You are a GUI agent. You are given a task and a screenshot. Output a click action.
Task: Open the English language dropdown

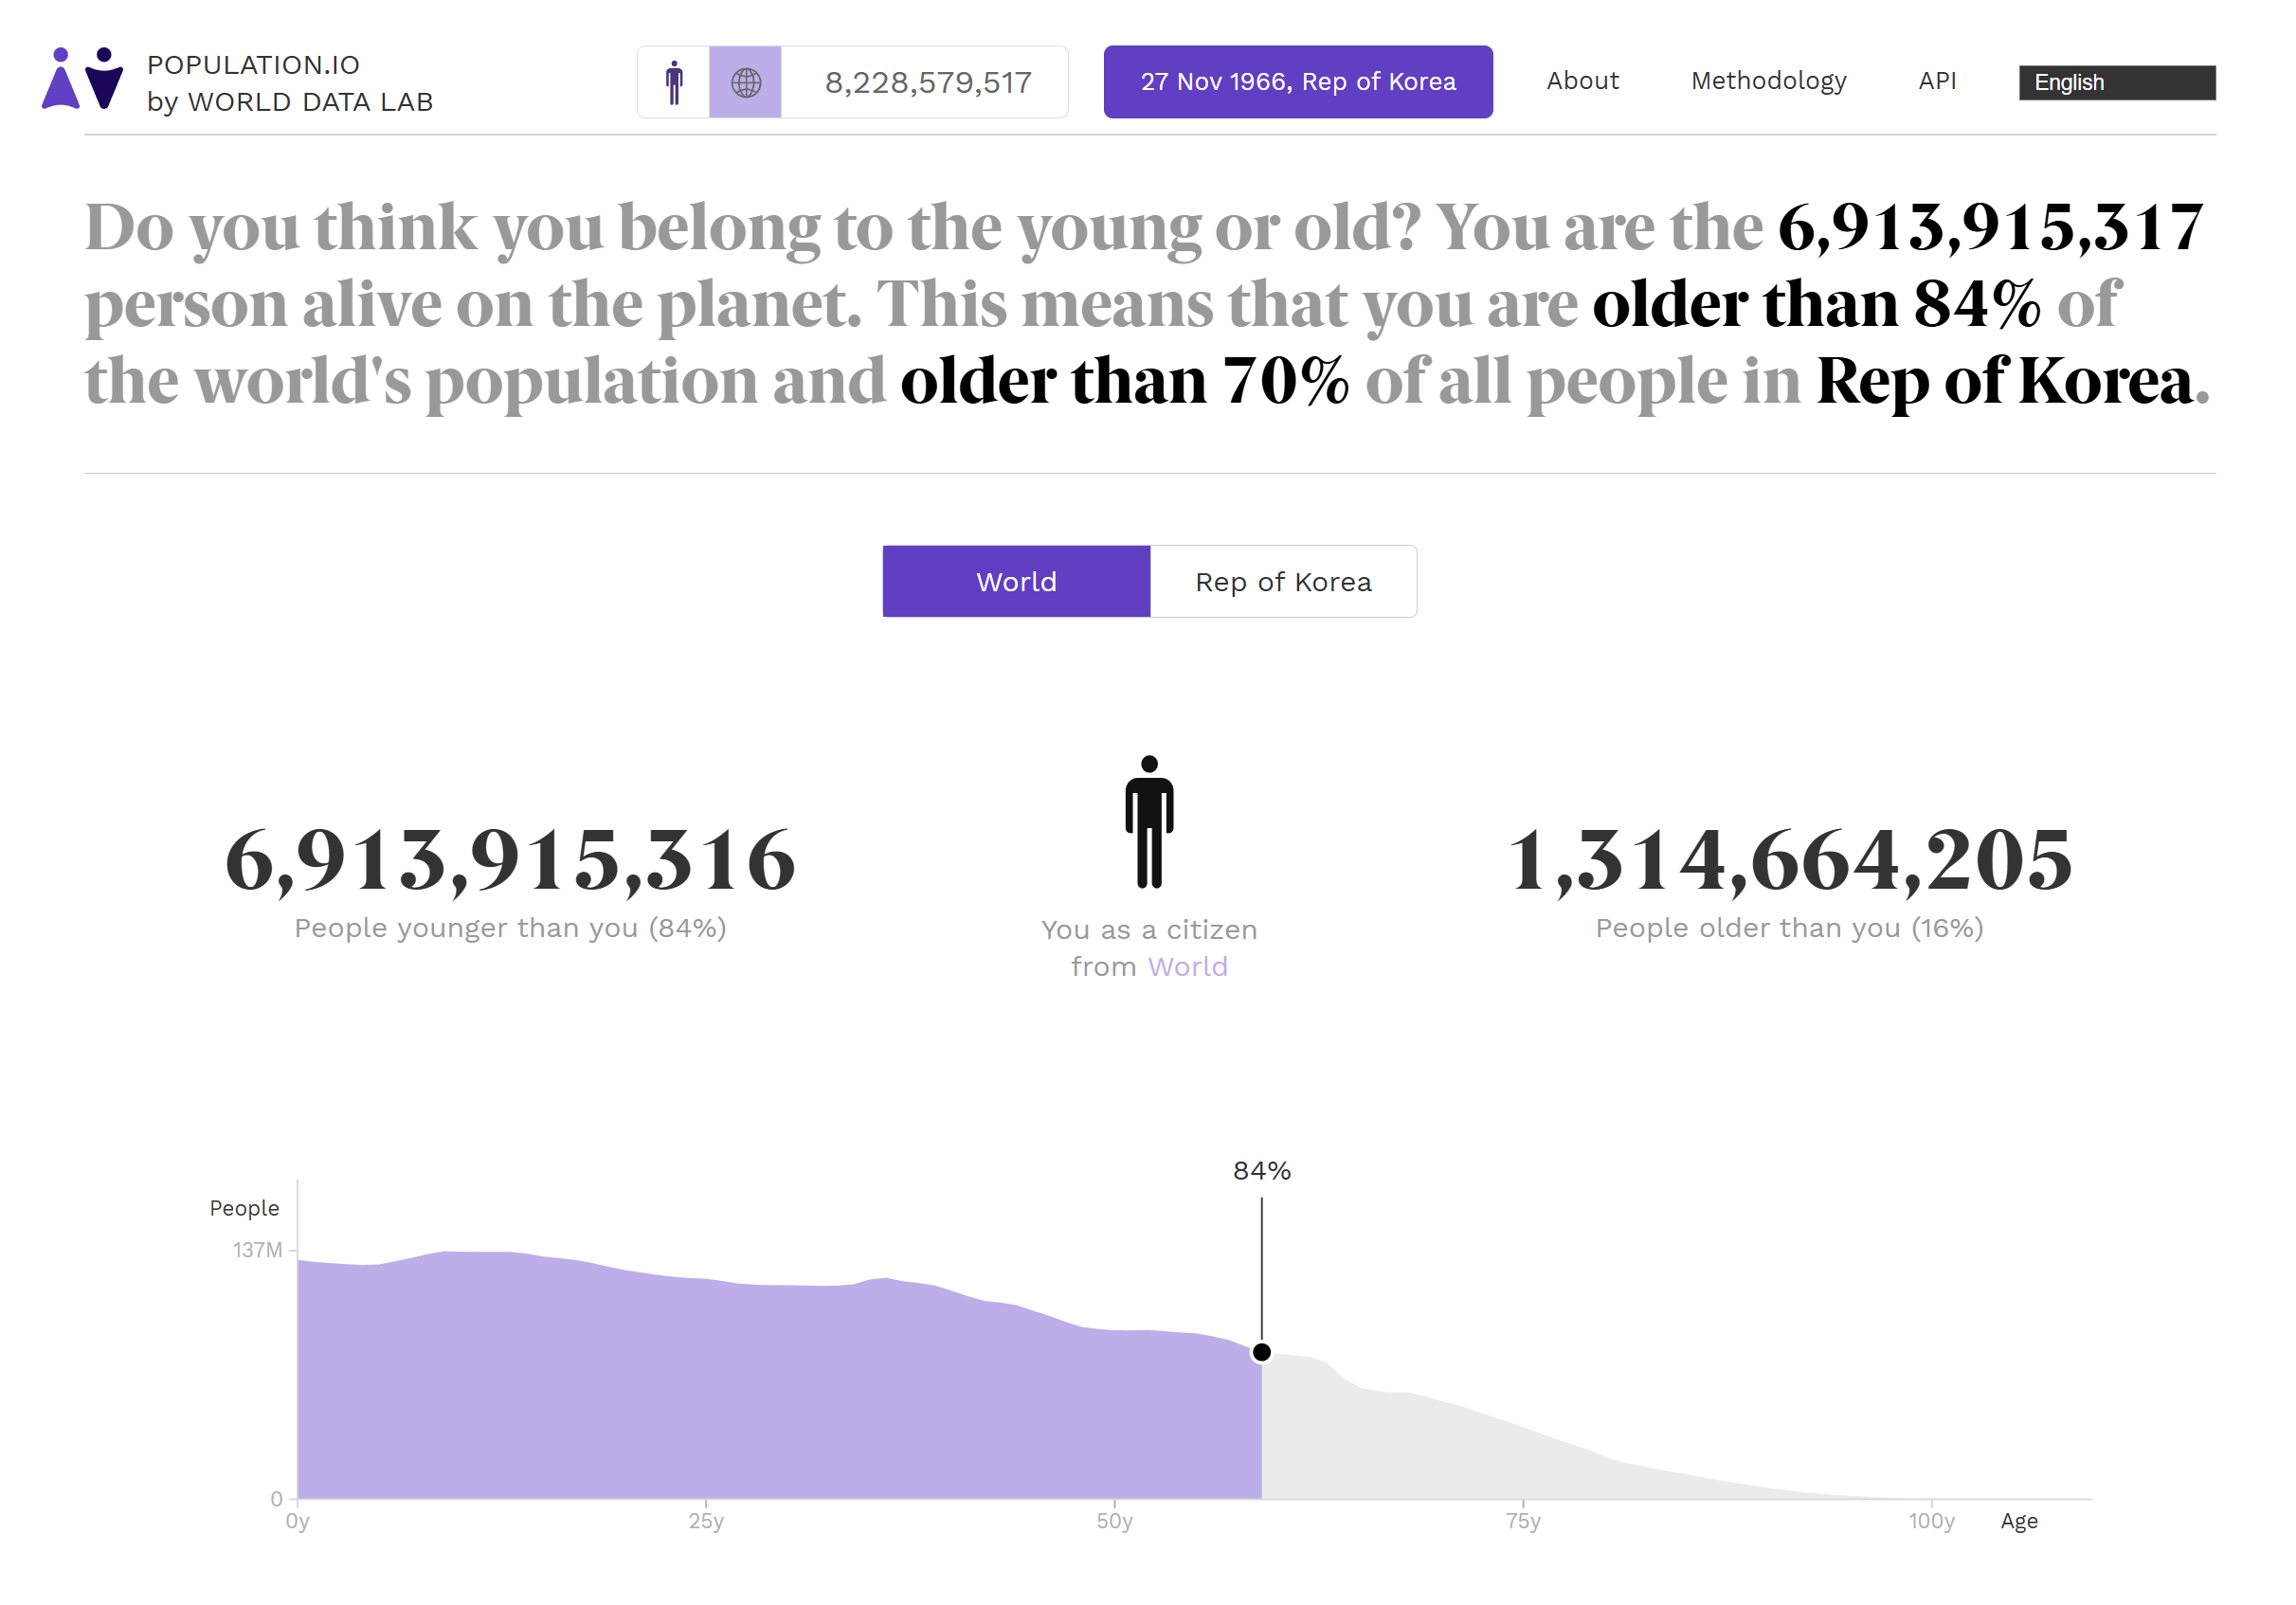click(2116, 82)
